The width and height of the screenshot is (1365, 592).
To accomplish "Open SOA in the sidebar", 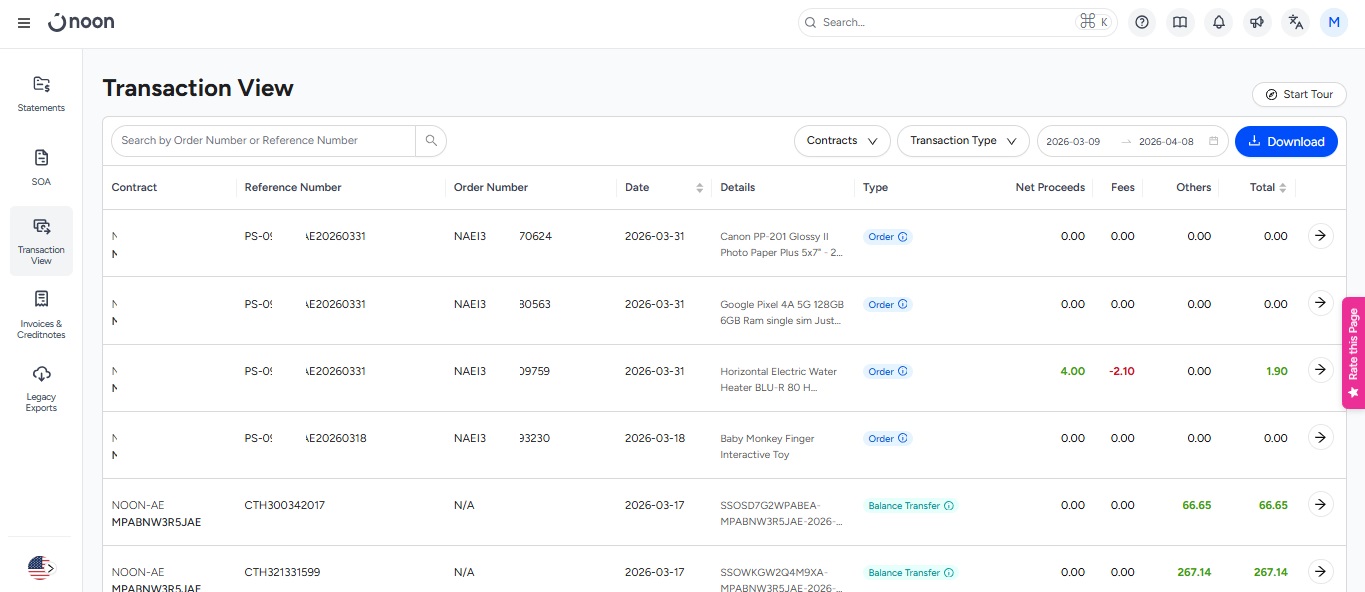I will point(41,167).
